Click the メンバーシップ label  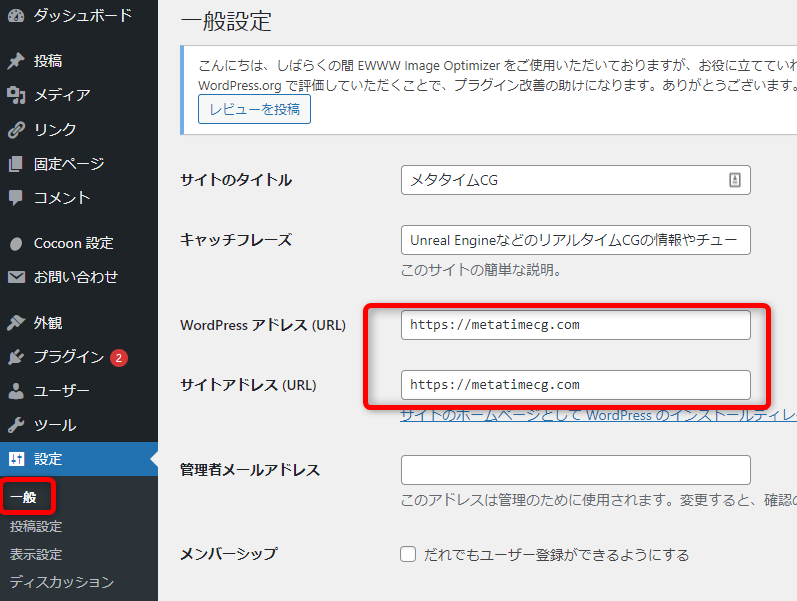coord(229,554)
